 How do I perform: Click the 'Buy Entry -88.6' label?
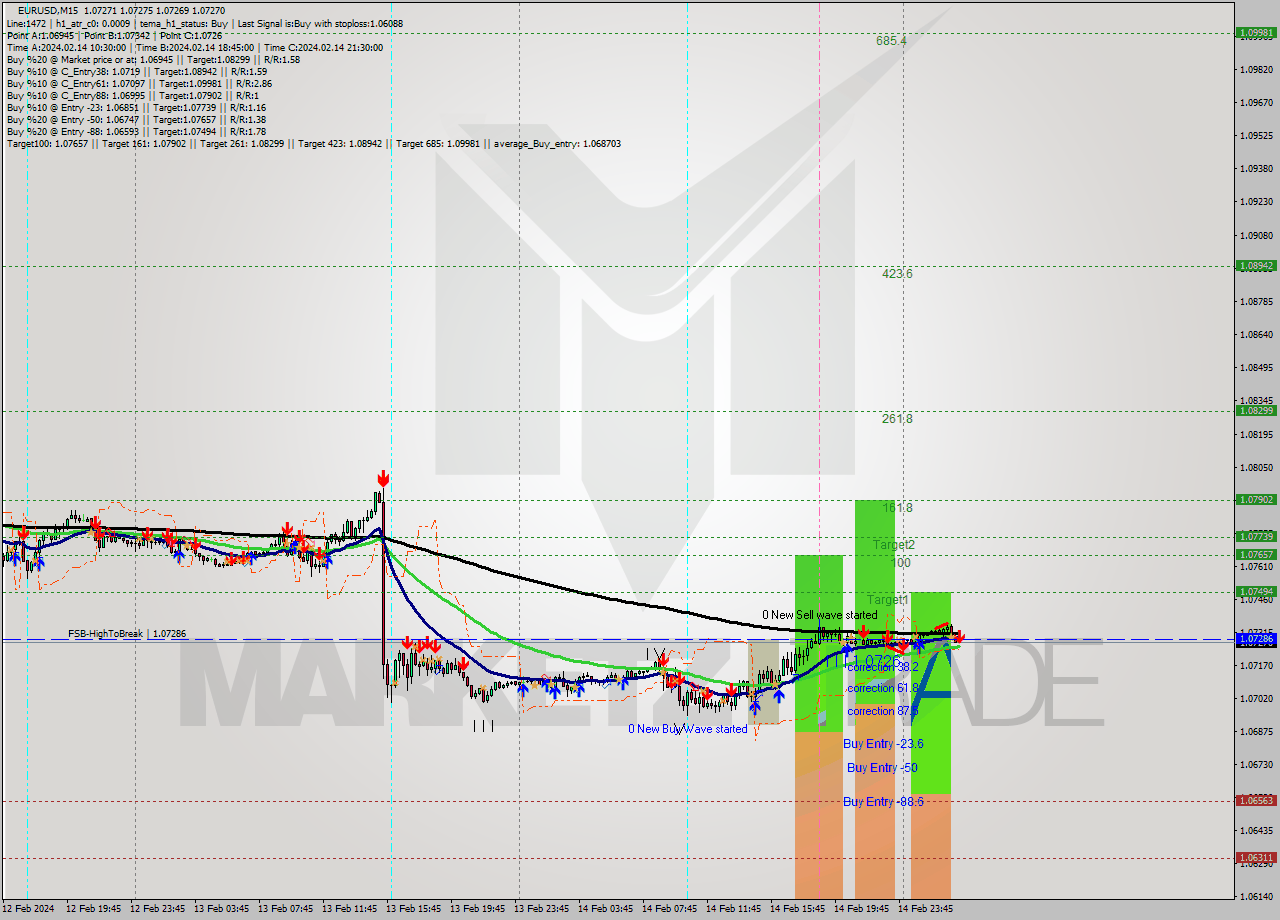883,802
